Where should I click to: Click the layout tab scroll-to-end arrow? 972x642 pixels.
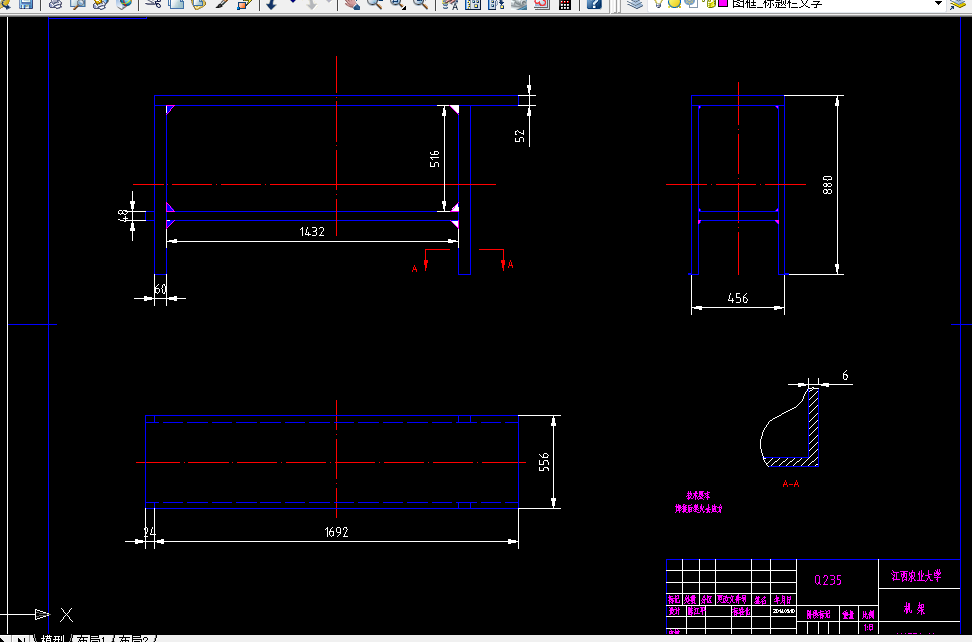pos(21,639)
